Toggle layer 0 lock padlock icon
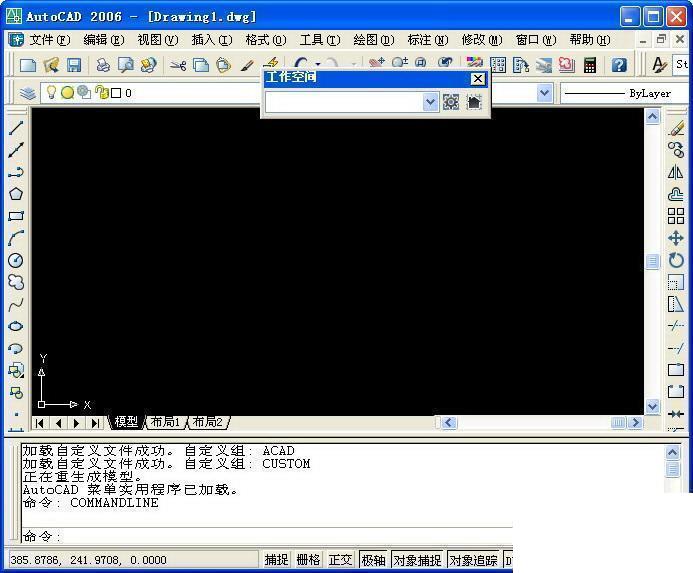This screenshot has width=693, height=573. [x=102, y=92]
